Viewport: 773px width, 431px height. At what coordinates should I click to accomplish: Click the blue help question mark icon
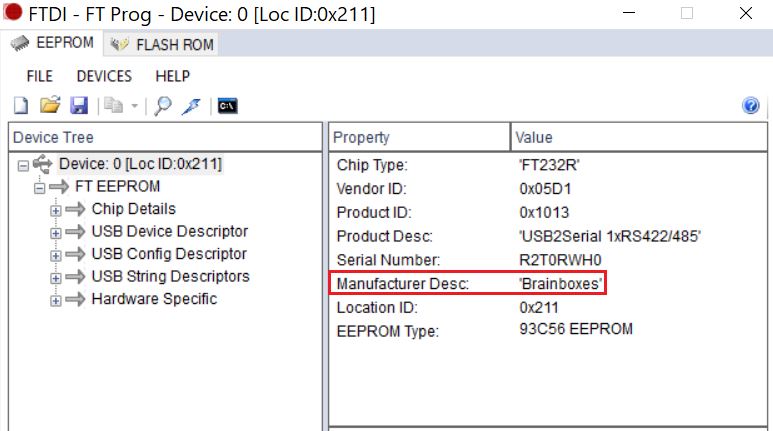(751, 106)
